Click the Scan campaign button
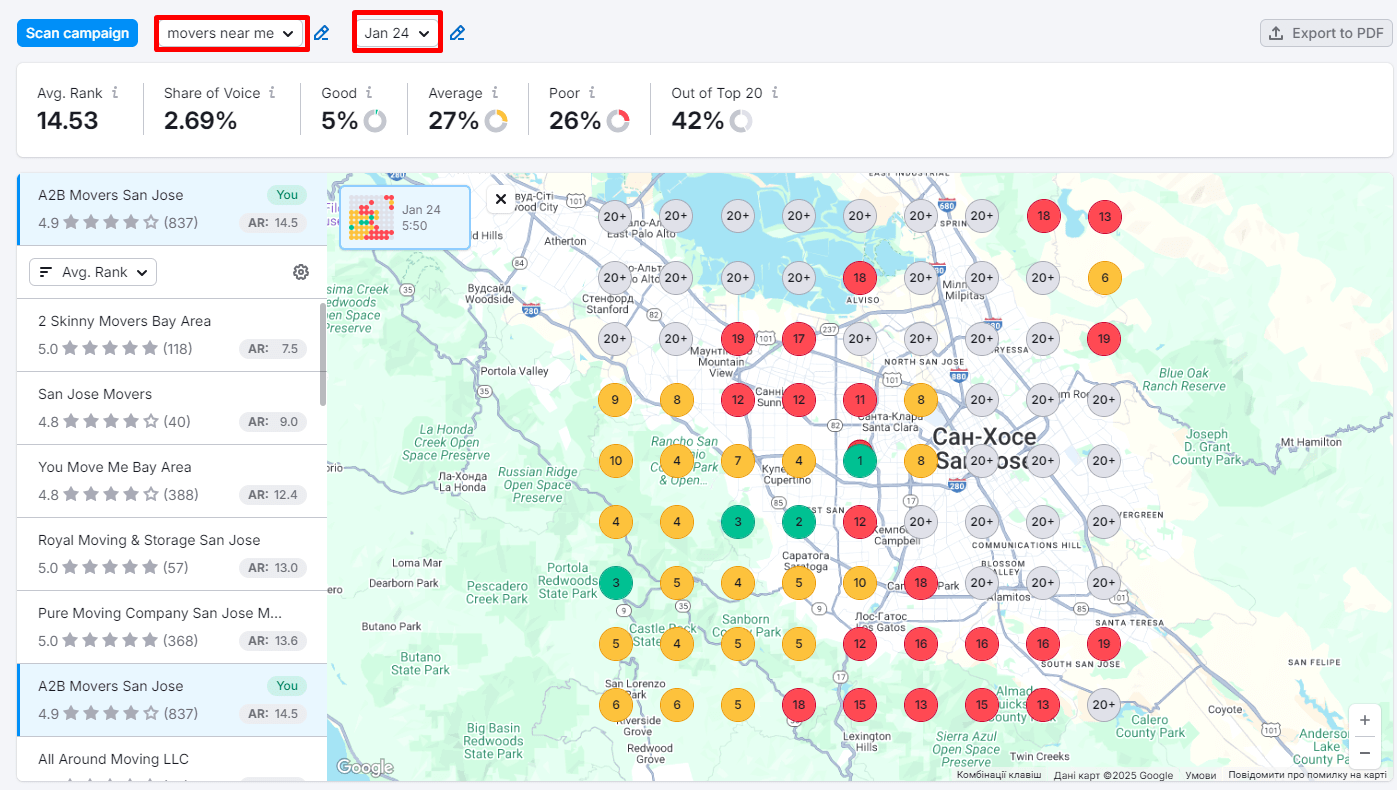The height and width of the screenshot is (790, 1397). click(77, 33)
